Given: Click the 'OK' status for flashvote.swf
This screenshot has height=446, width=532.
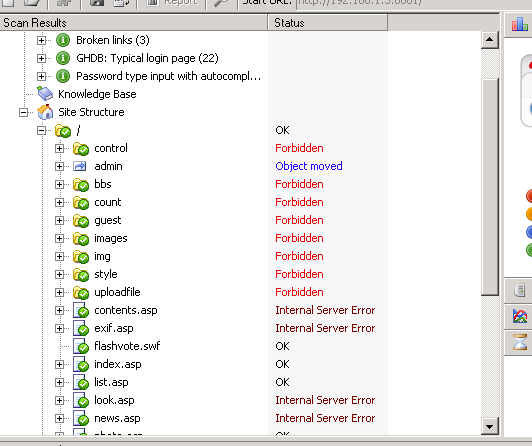Looking at the screenshot, I should point(282,346).
